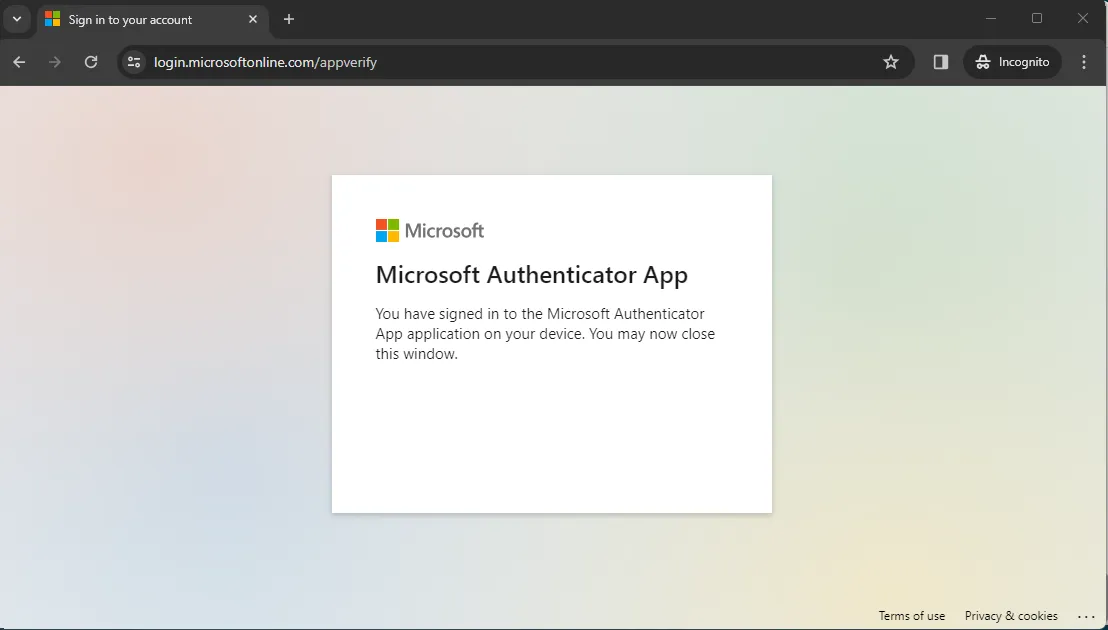Reload the current page
This screenshot has height=630, width=1108.
pyautogui.click(x=91, y=62)
